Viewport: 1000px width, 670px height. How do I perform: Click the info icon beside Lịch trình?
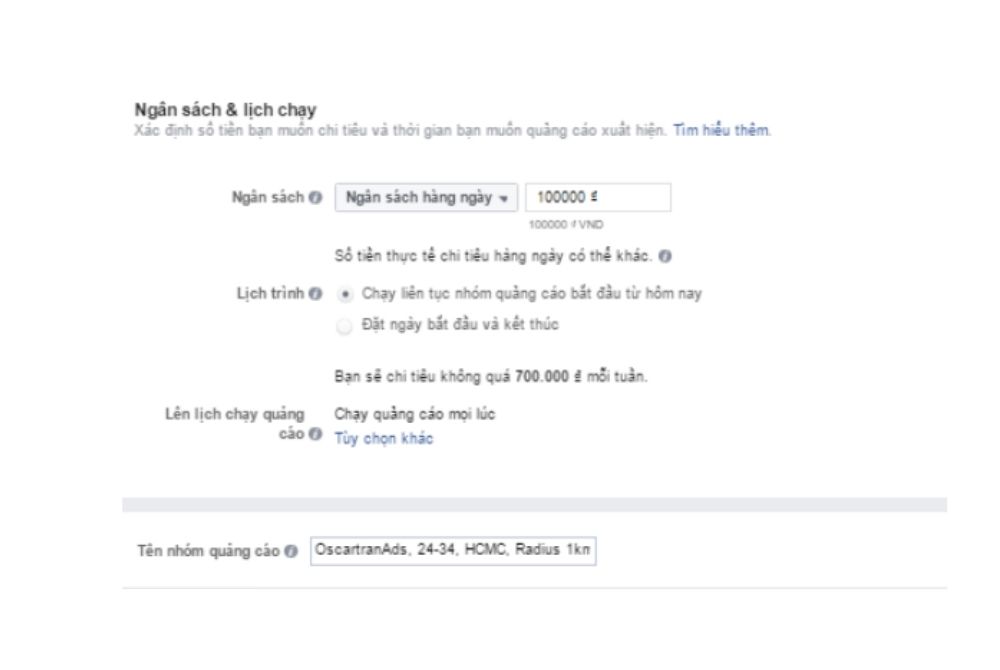pos(315,294)
